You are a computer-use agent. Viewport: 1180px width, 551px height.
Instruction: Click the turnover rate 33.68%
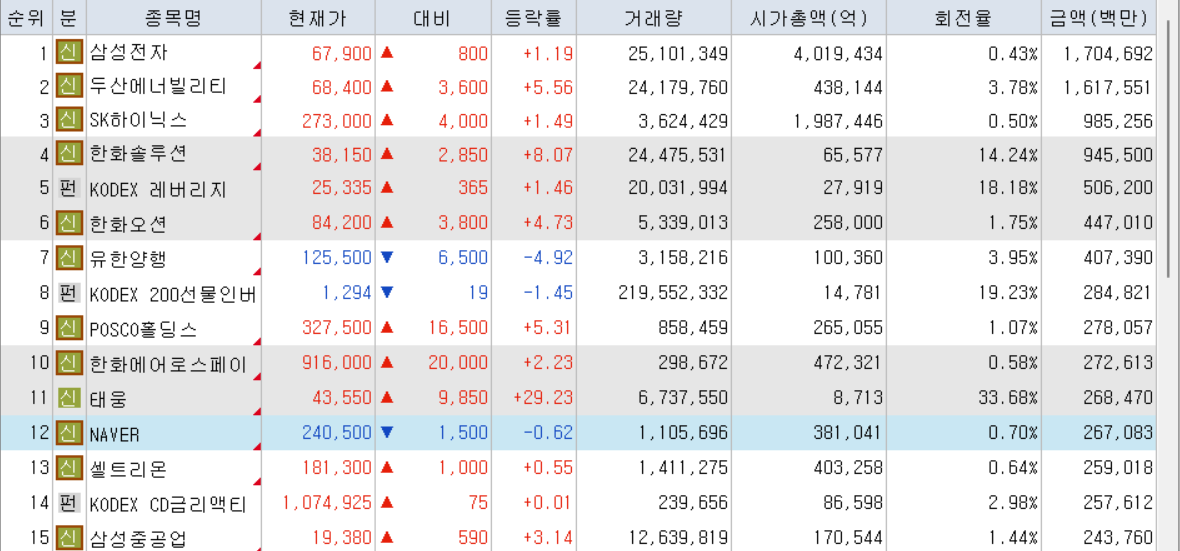(1006, 397)
